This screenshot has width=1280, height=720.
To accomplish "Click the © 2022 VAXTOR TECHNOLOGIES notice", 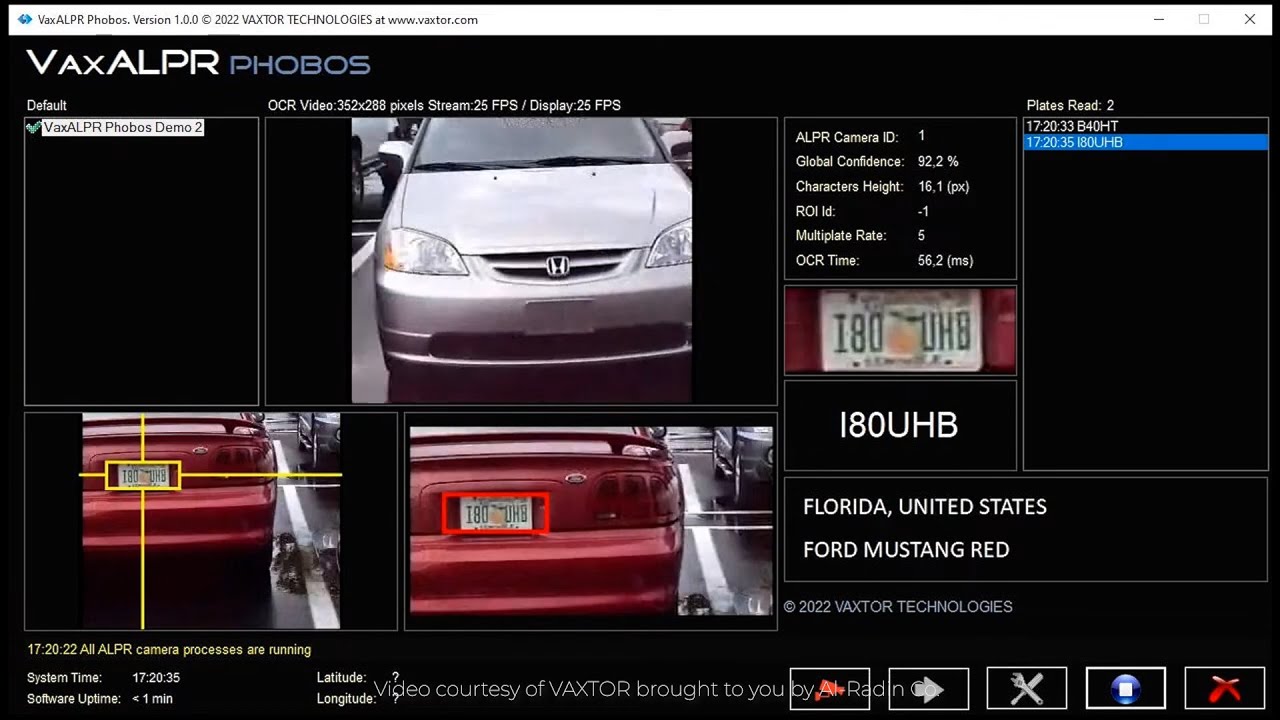I will 898,607.
